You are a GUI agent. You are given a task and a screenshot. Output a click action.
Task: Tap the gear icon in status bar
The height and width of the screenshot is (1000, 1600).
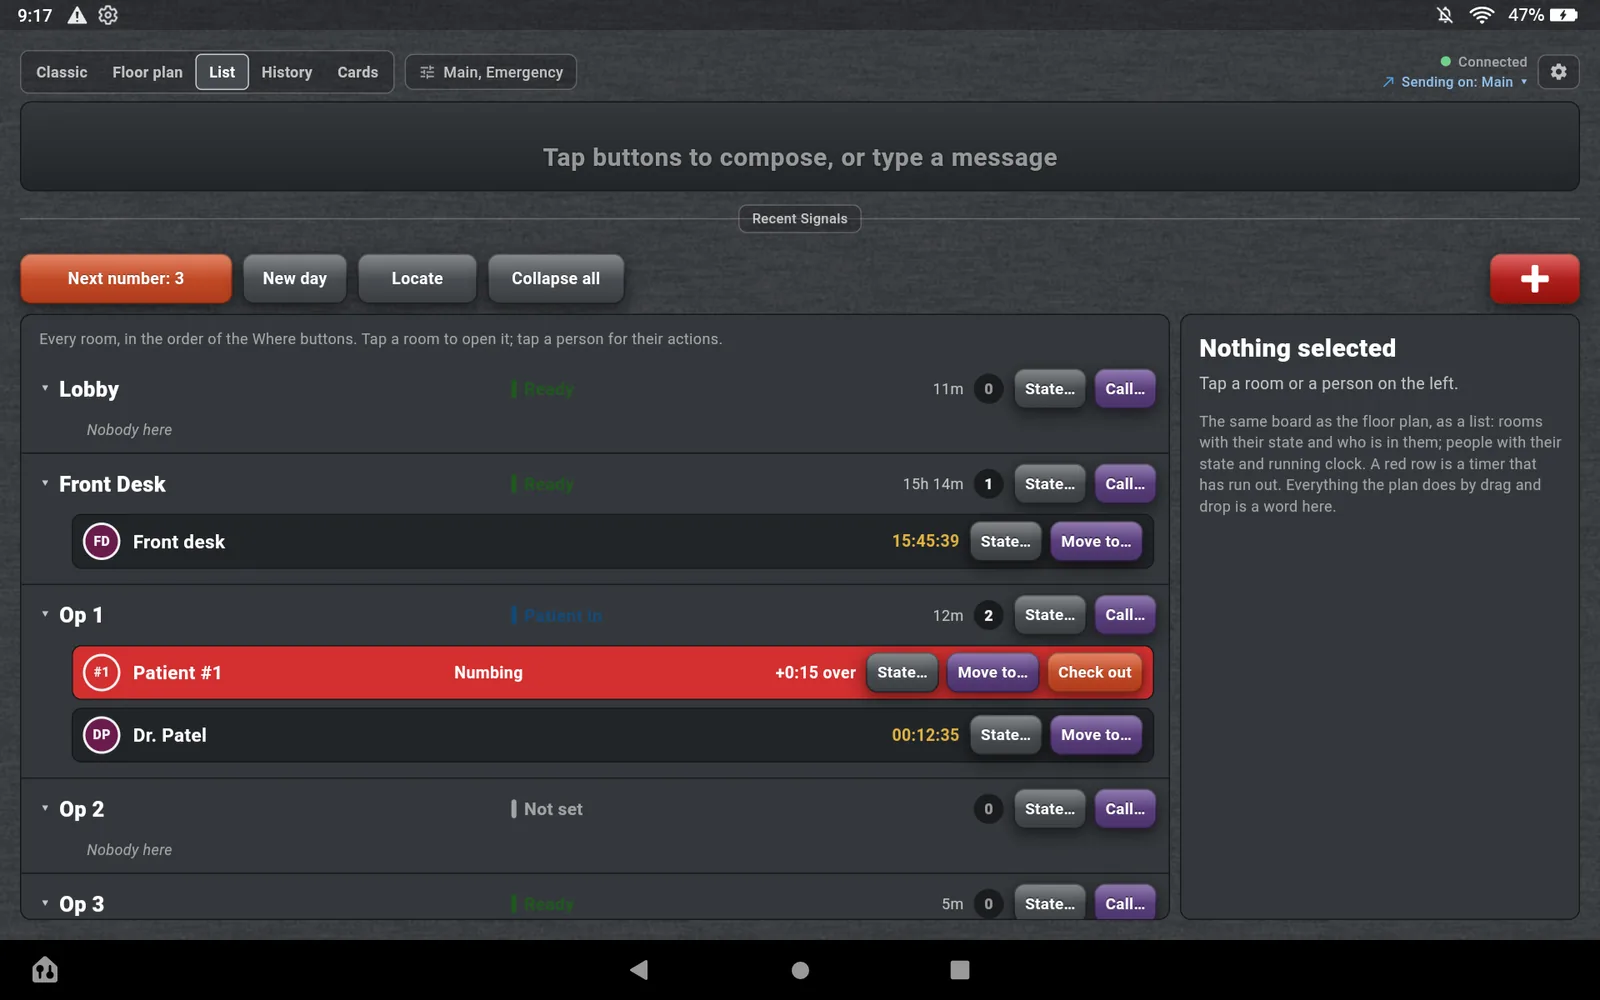point(108,15)
